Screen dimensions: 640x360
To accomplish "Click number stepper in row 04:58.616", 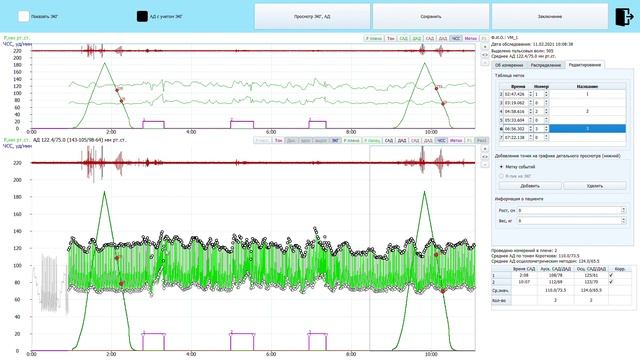I will tap(546, 111).
